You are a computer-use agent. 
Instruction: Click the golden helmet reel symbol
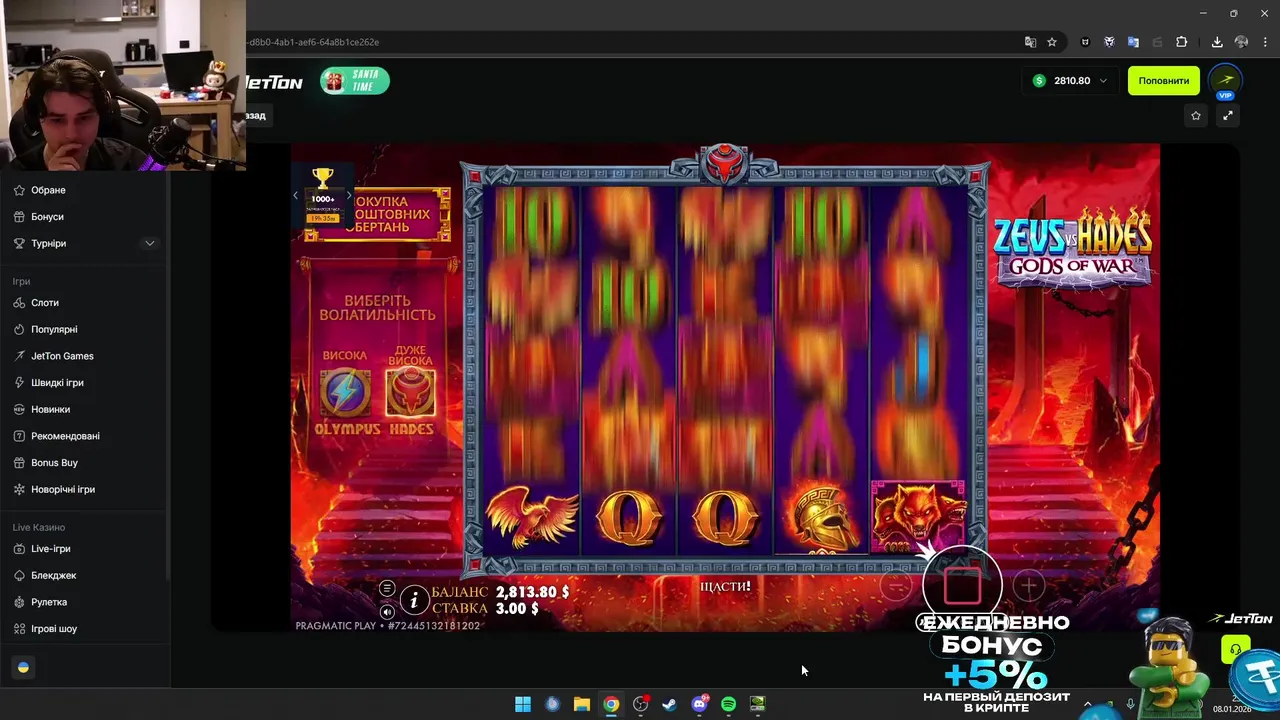pos(822,517)
